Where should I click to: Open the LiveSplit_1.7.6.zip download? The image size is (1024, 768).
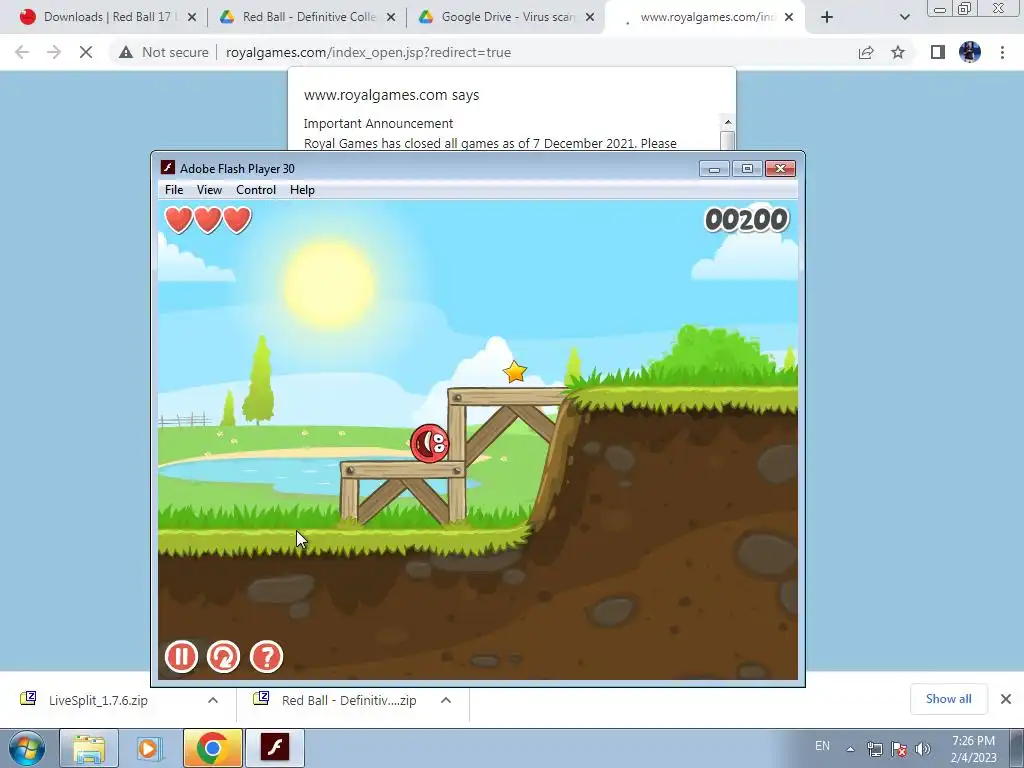[98, 700]
